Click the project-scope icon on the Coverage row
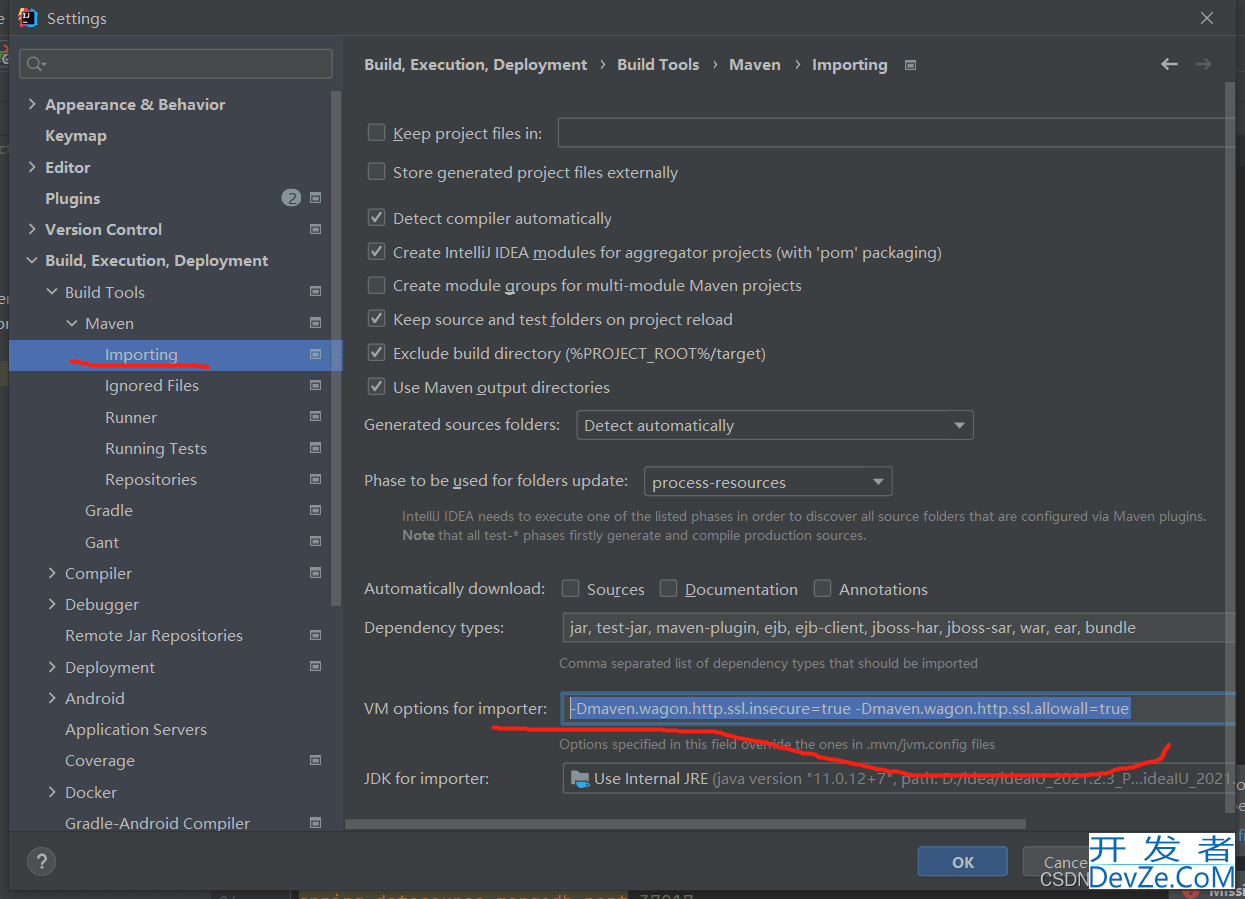Viewport: 1245px width, 899px height. [316, 760]
